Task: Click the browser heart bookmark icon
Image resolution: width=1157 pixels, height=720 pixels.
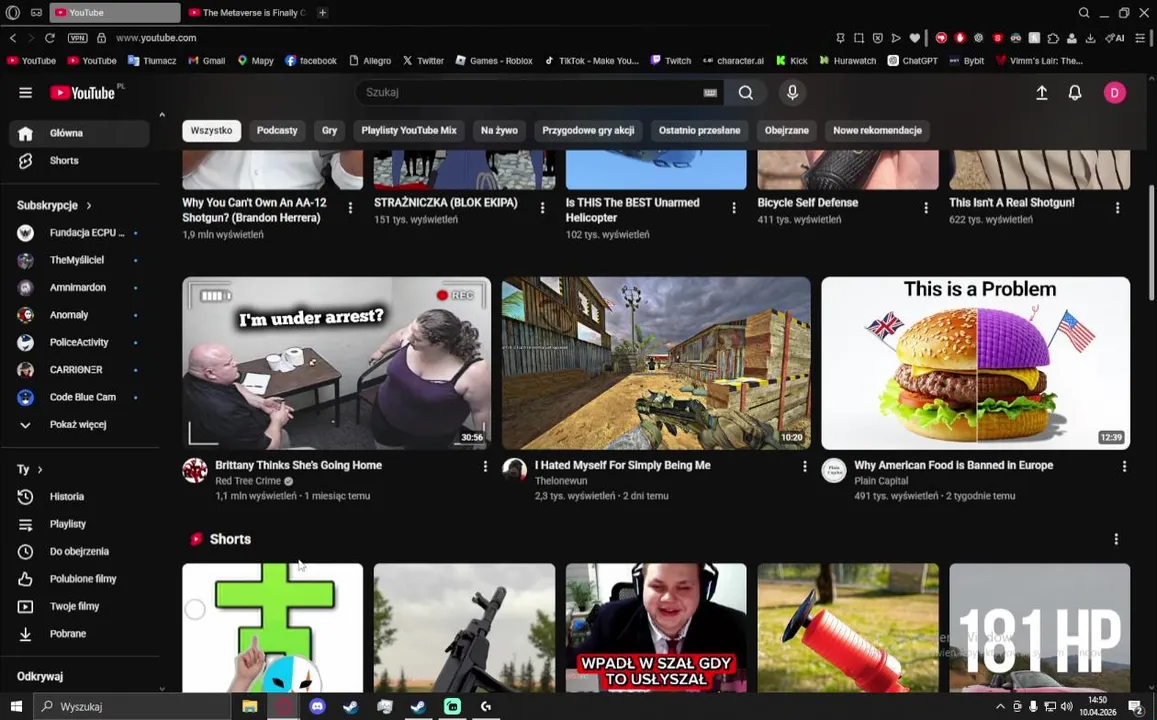Action: [x=914, y=38]
